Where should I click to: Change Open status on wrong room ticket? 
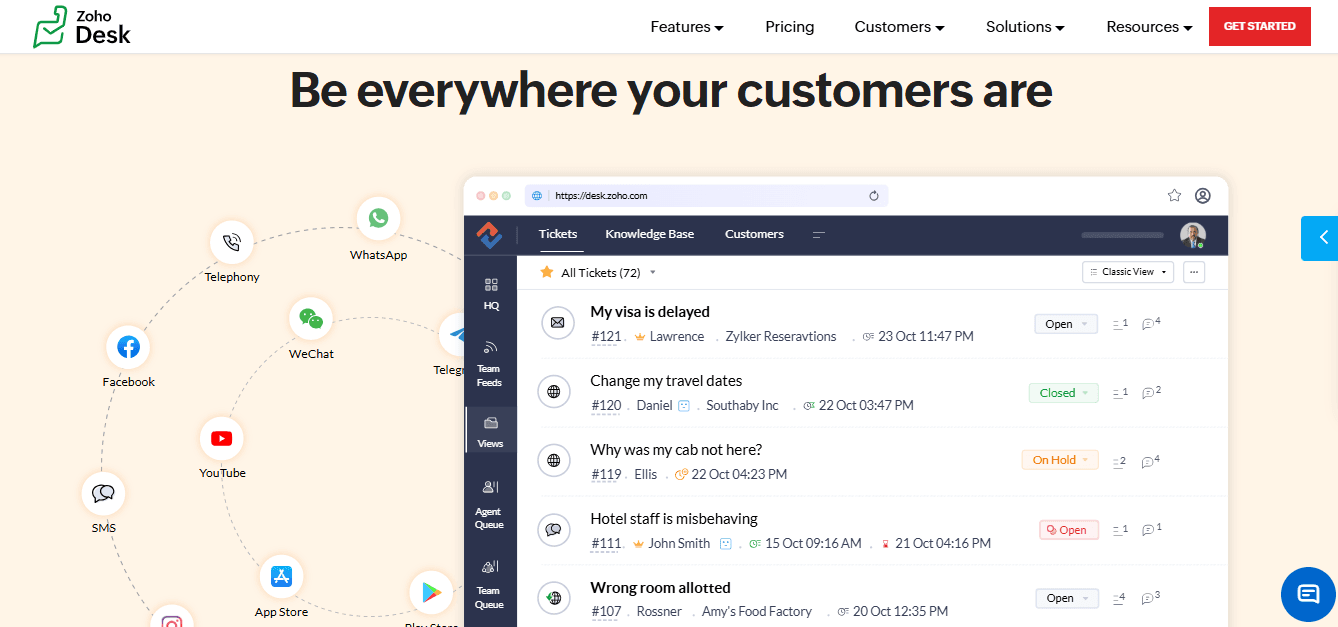(x=1067, y=598)
